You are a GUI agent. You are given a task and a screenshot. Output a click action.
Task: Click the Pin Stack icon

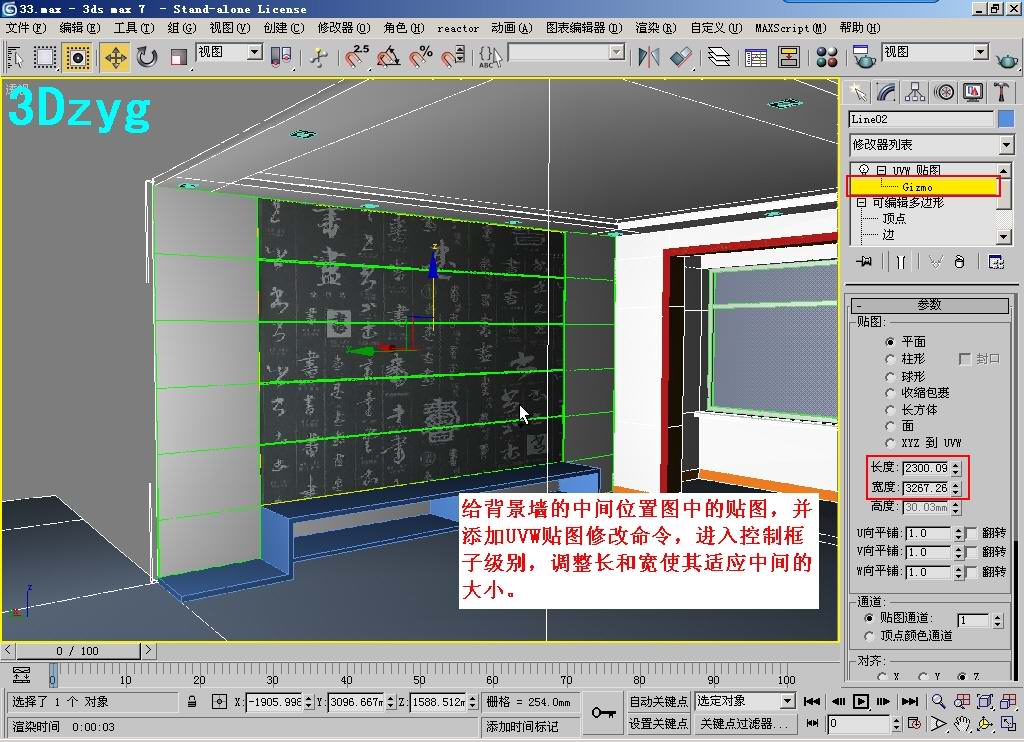click(864, 262)
